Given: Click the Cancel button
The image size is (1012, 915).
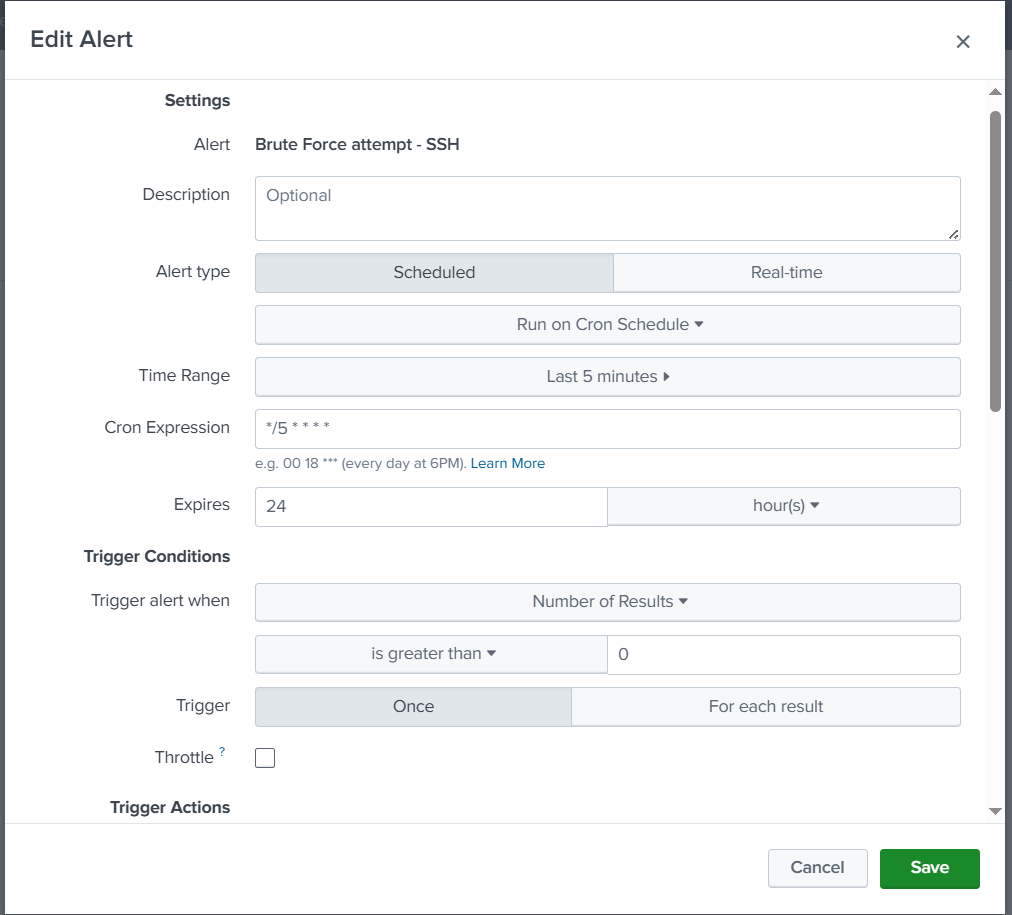Looking at the screenshot, I should (x=817, y=868).
